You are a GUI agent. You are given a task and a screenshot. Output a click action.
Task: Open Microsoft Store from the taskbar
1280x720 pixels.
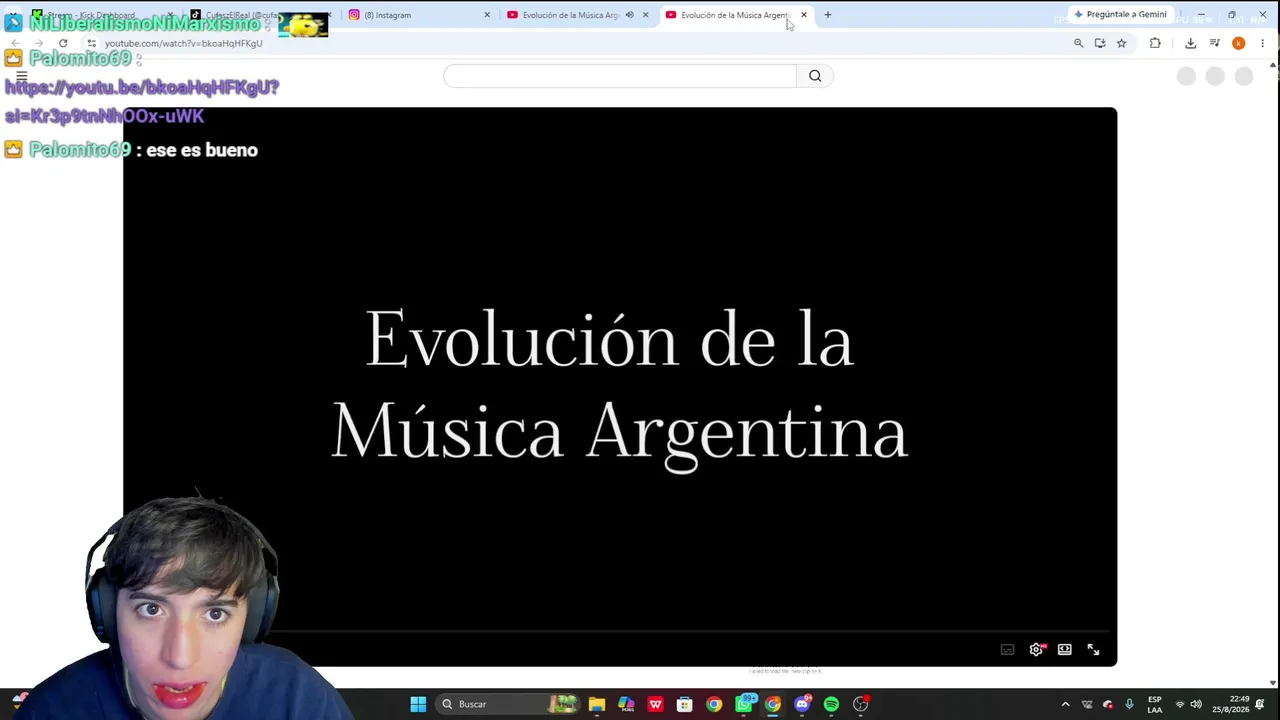685,704
